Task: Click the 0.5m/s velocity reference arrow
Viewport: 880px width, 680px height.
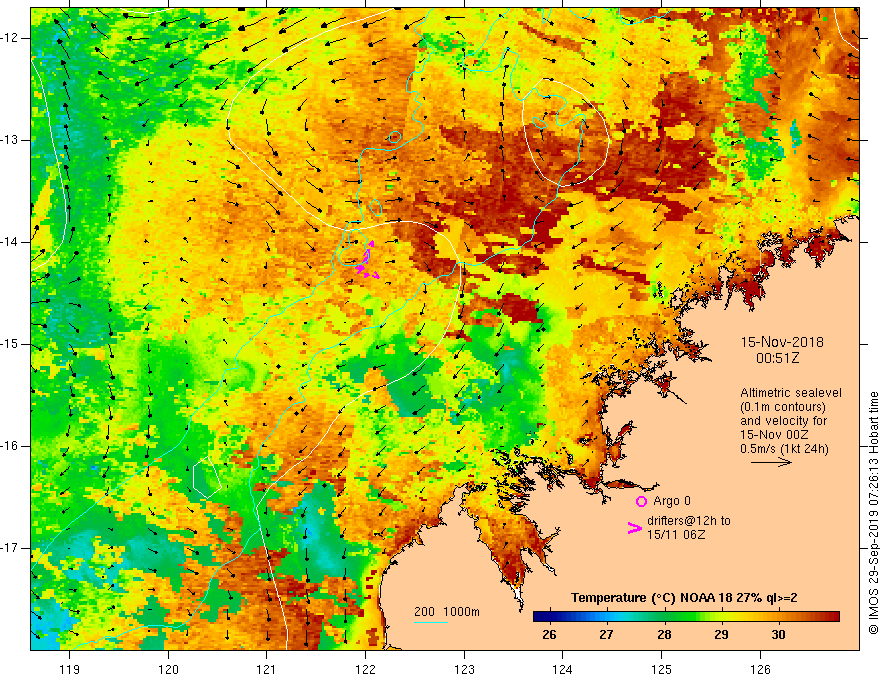Action: click(x=771, y=462)
